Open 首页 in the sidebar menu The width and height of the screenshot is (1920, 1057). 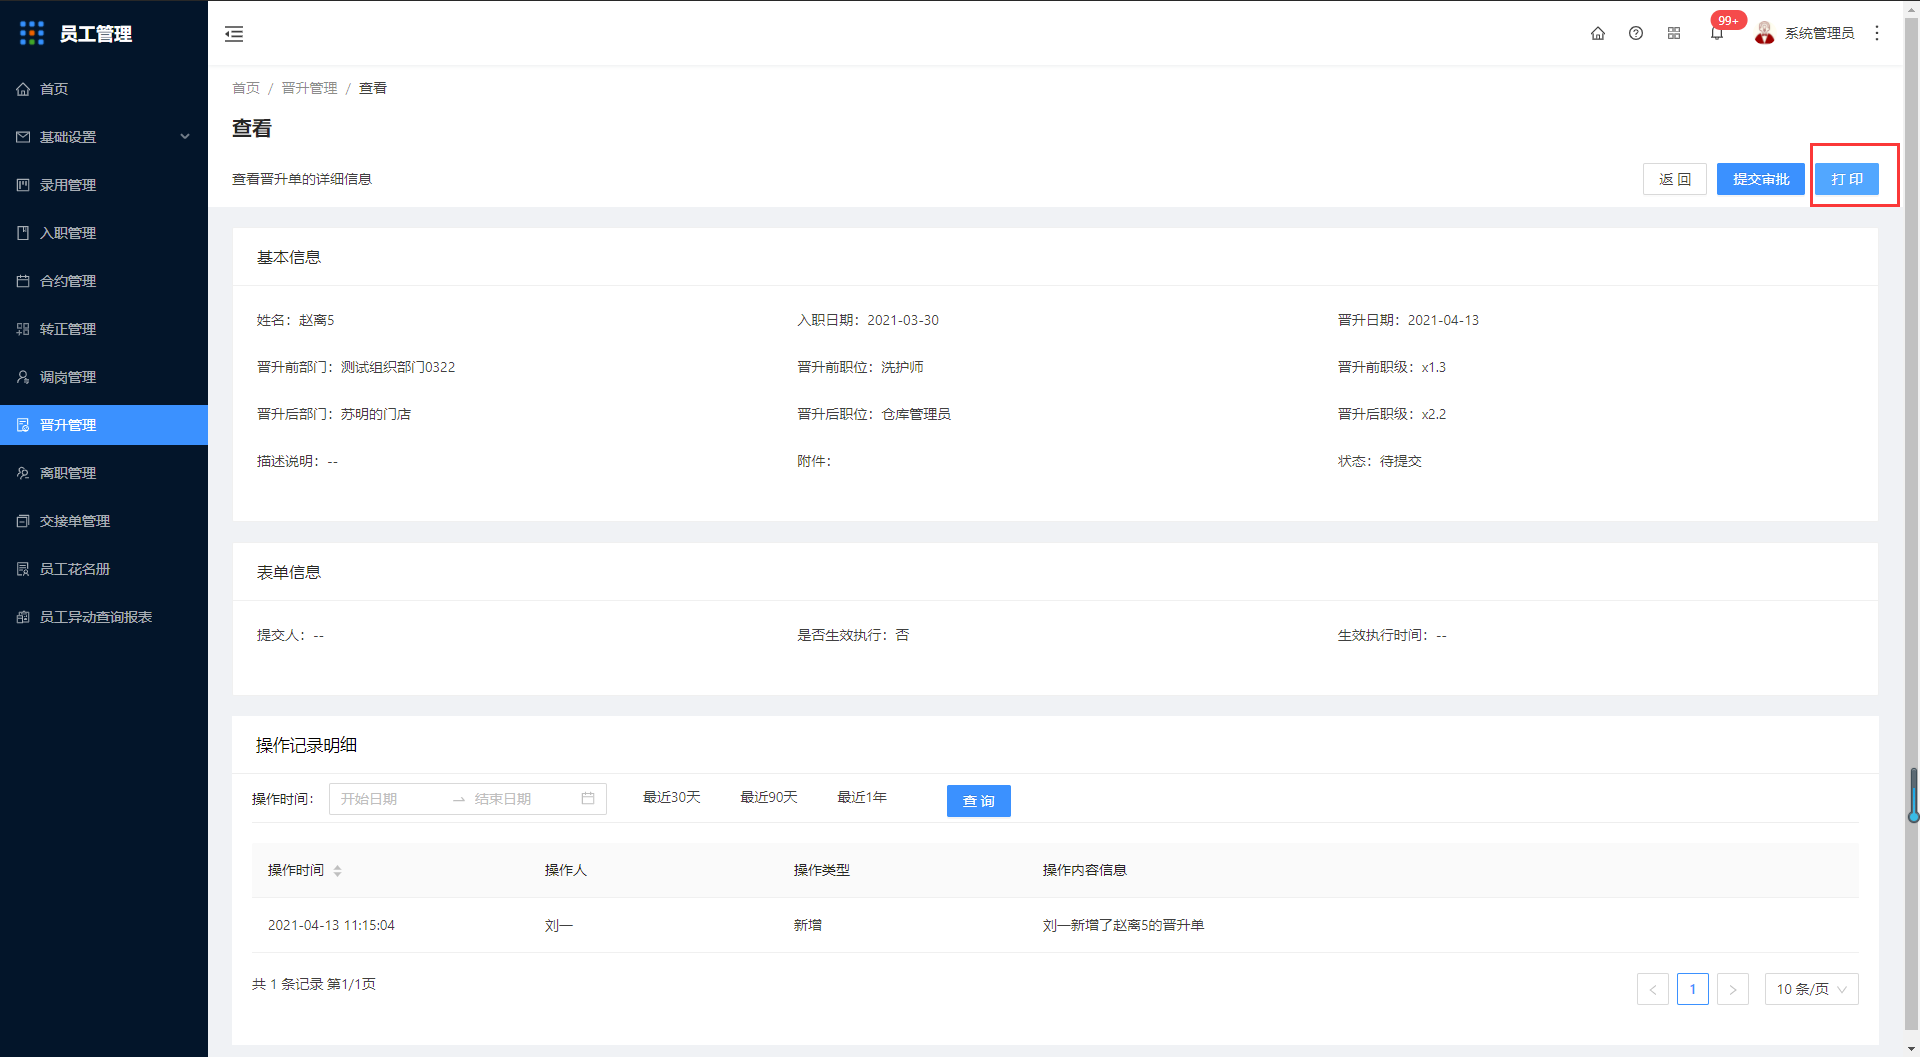pos(104,89)
